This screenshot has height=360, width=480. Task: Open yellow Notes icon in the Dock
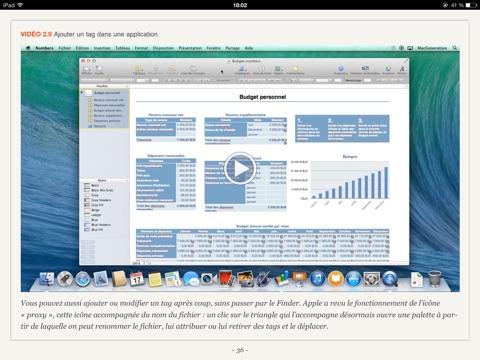click(x=155, y=279)
